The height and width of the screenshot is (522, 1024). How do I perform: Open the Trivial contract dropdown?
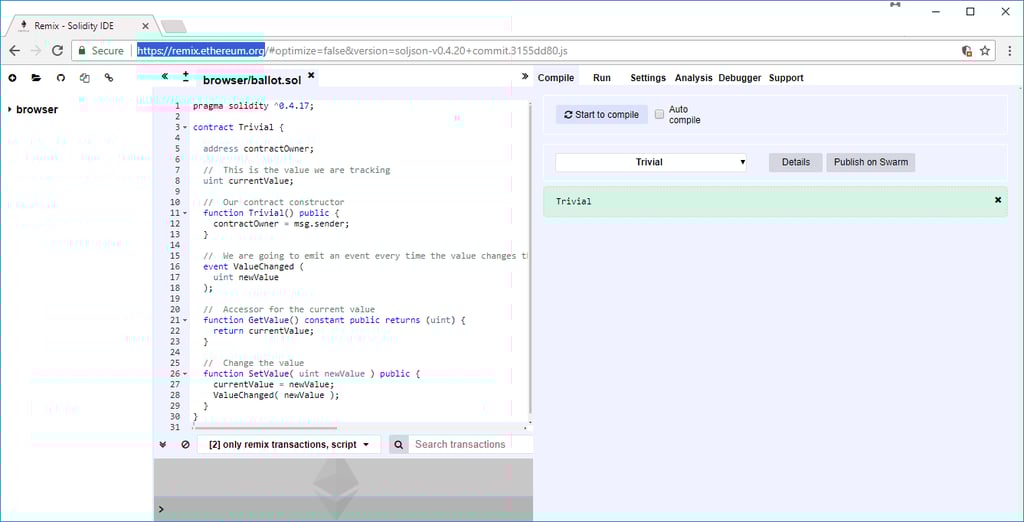pyautogui.click(x=651, y=162)
